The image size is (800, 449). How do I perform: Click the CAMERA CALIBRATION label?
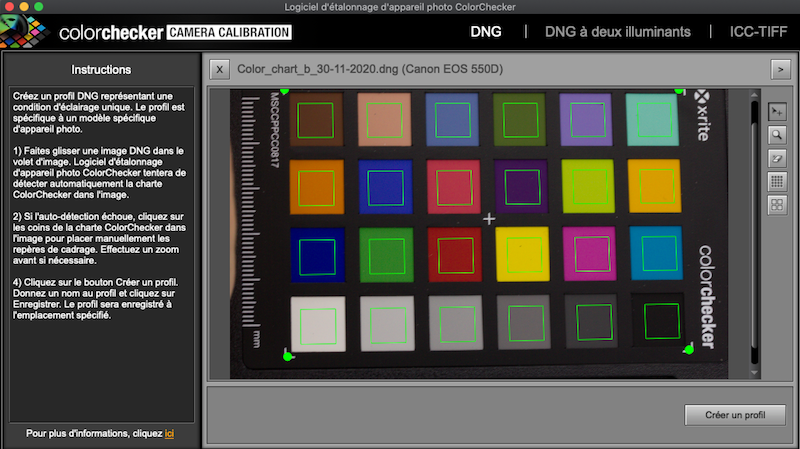pyautogui.click(x=229, y=32)
